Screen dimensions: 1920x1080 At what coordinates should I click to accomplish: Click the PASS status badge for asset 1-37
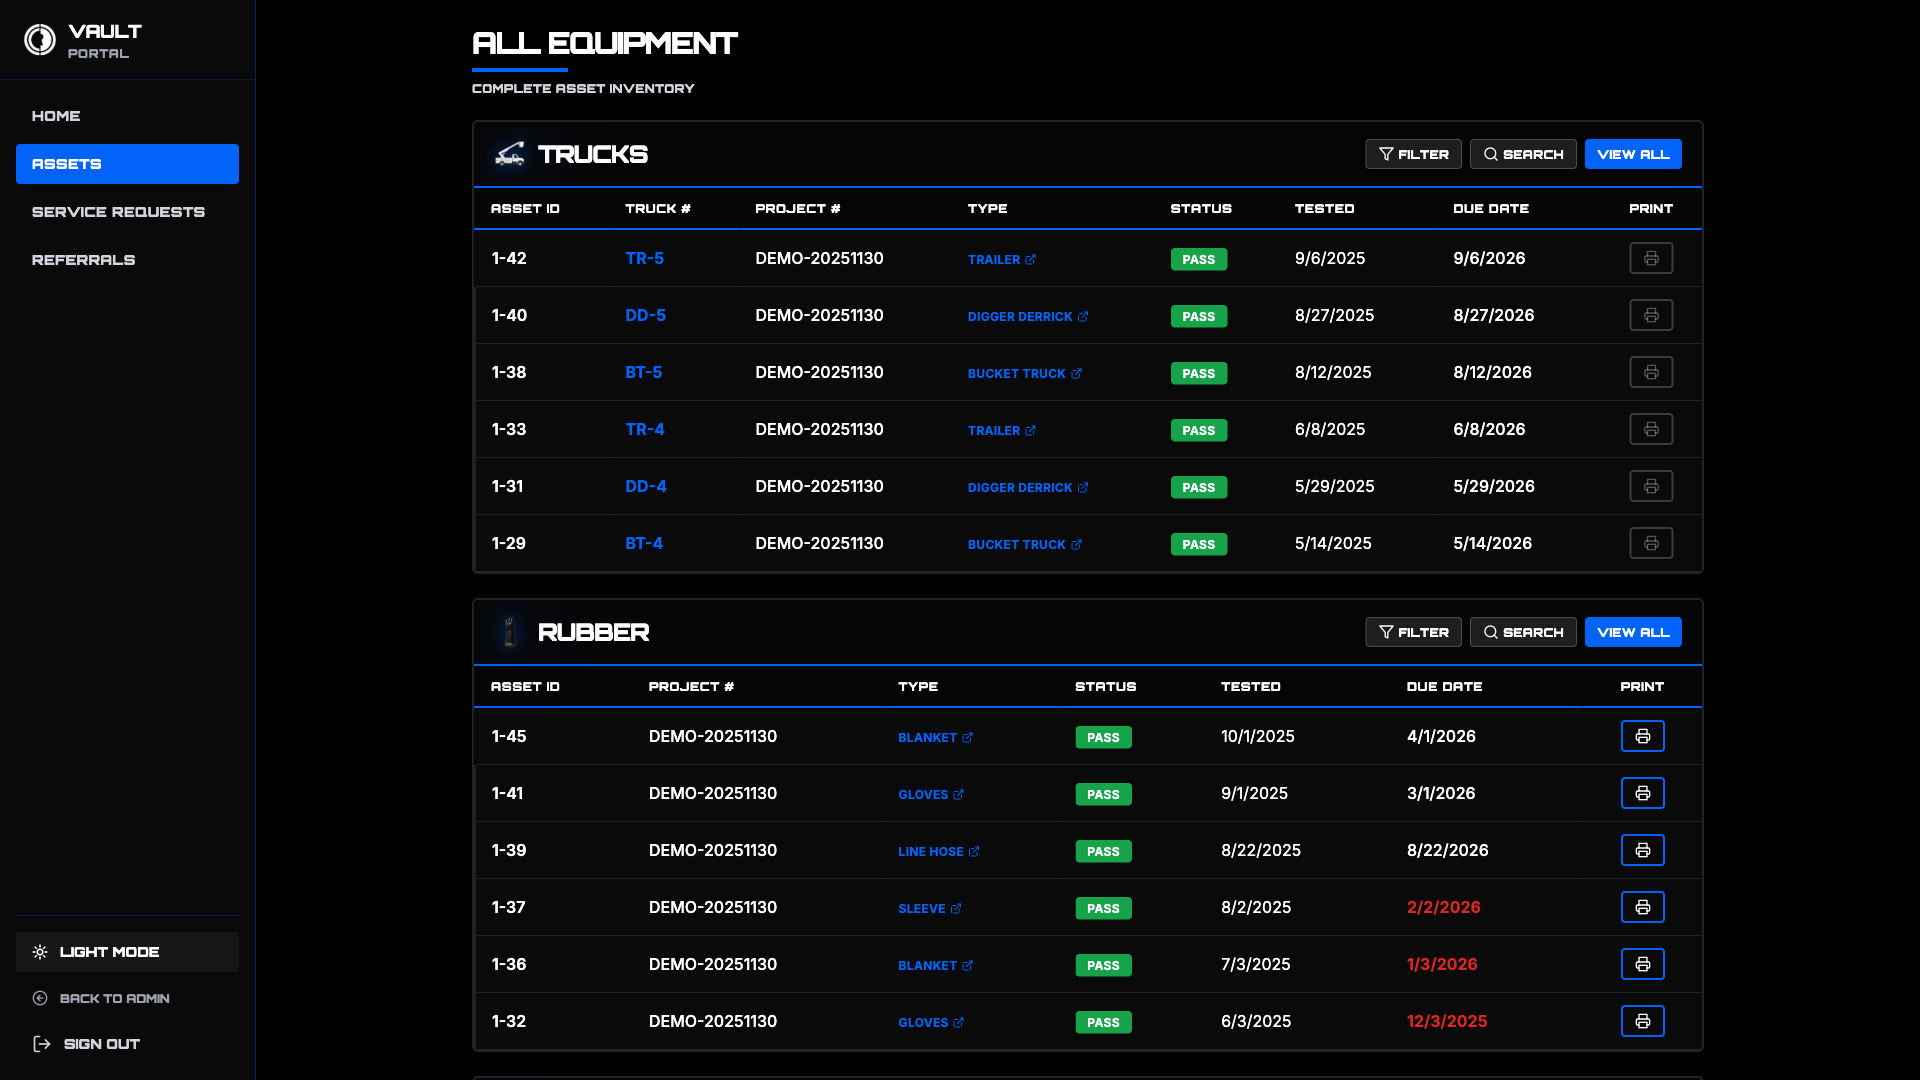pos(1103,908)
